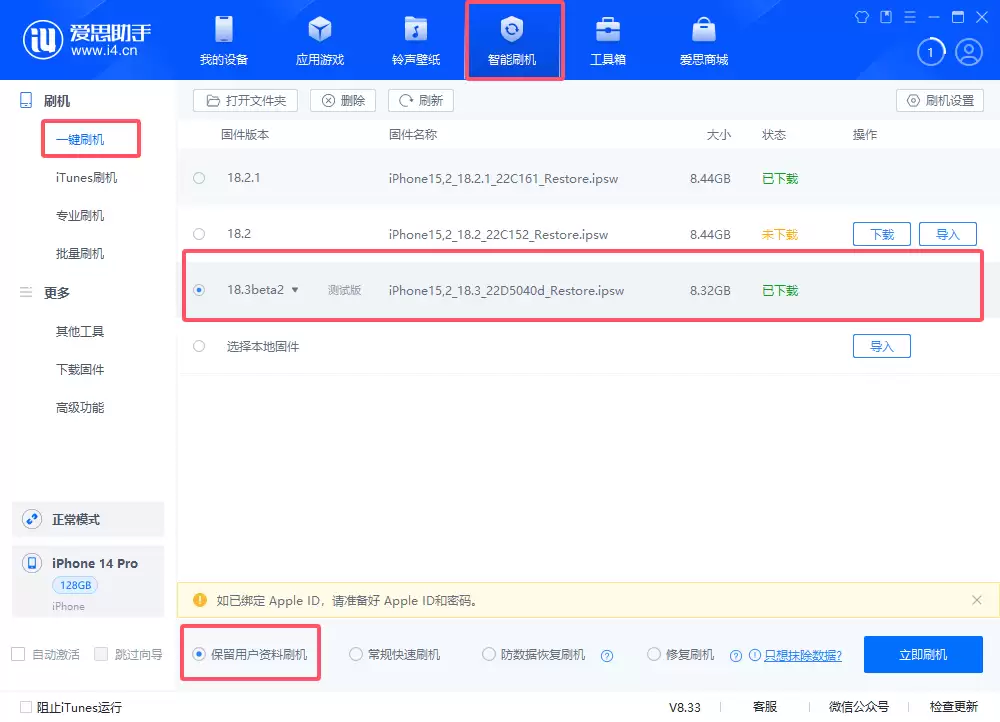Screen dimensions: 1000x722
Task: Select the 18.2.1 firmware radio button
Action: click(199, 178)
